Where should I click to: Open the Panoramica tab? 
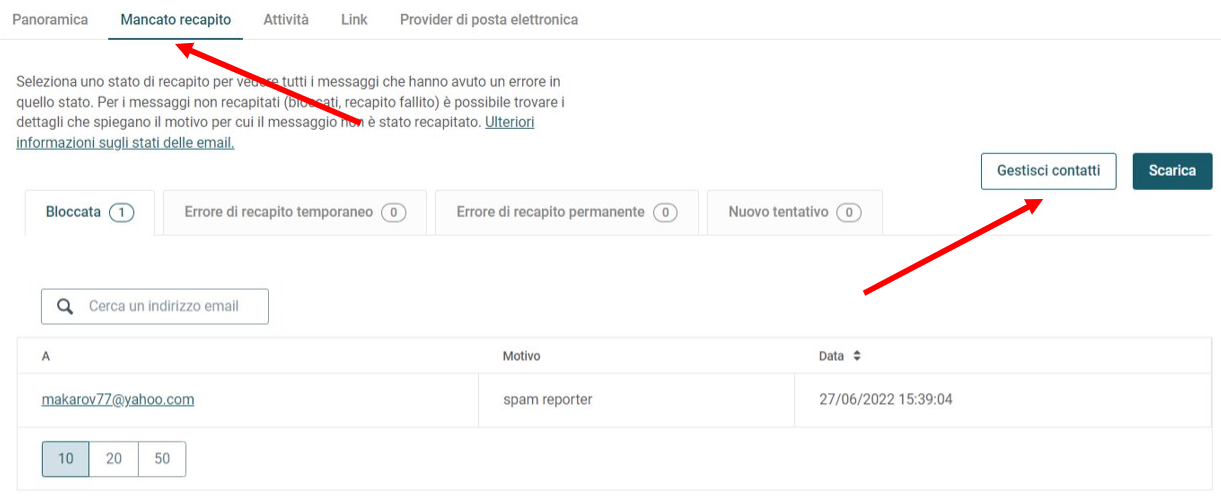click(x=50, y=19)
